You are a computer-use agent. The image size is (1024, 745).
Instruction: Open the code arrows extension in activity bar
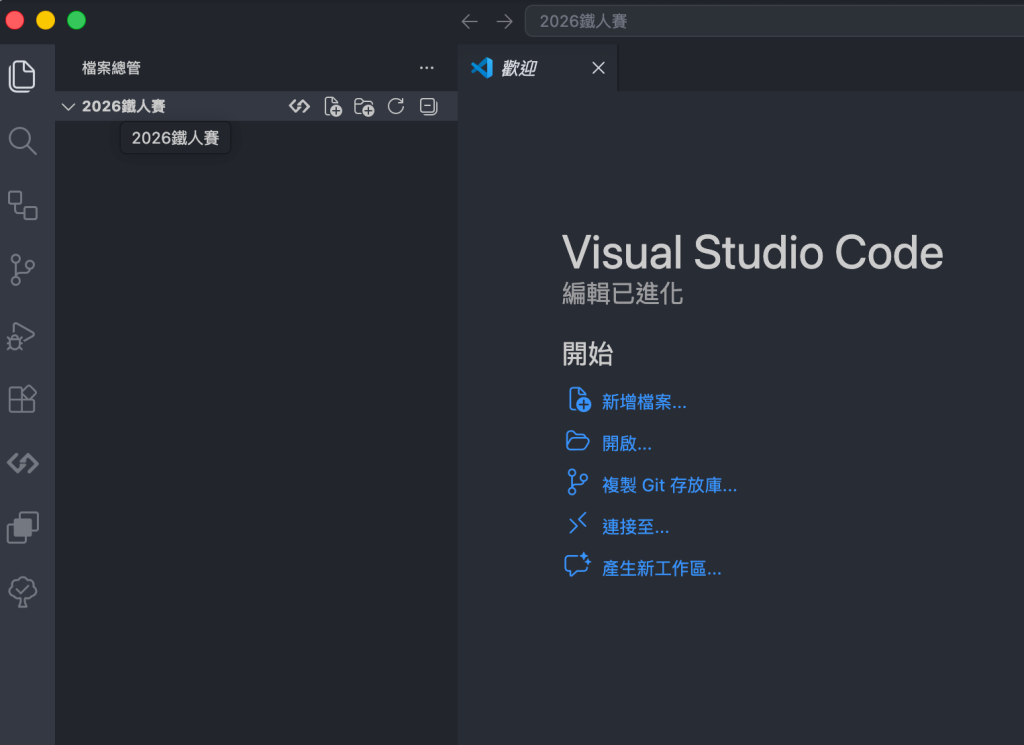point(23,463)
